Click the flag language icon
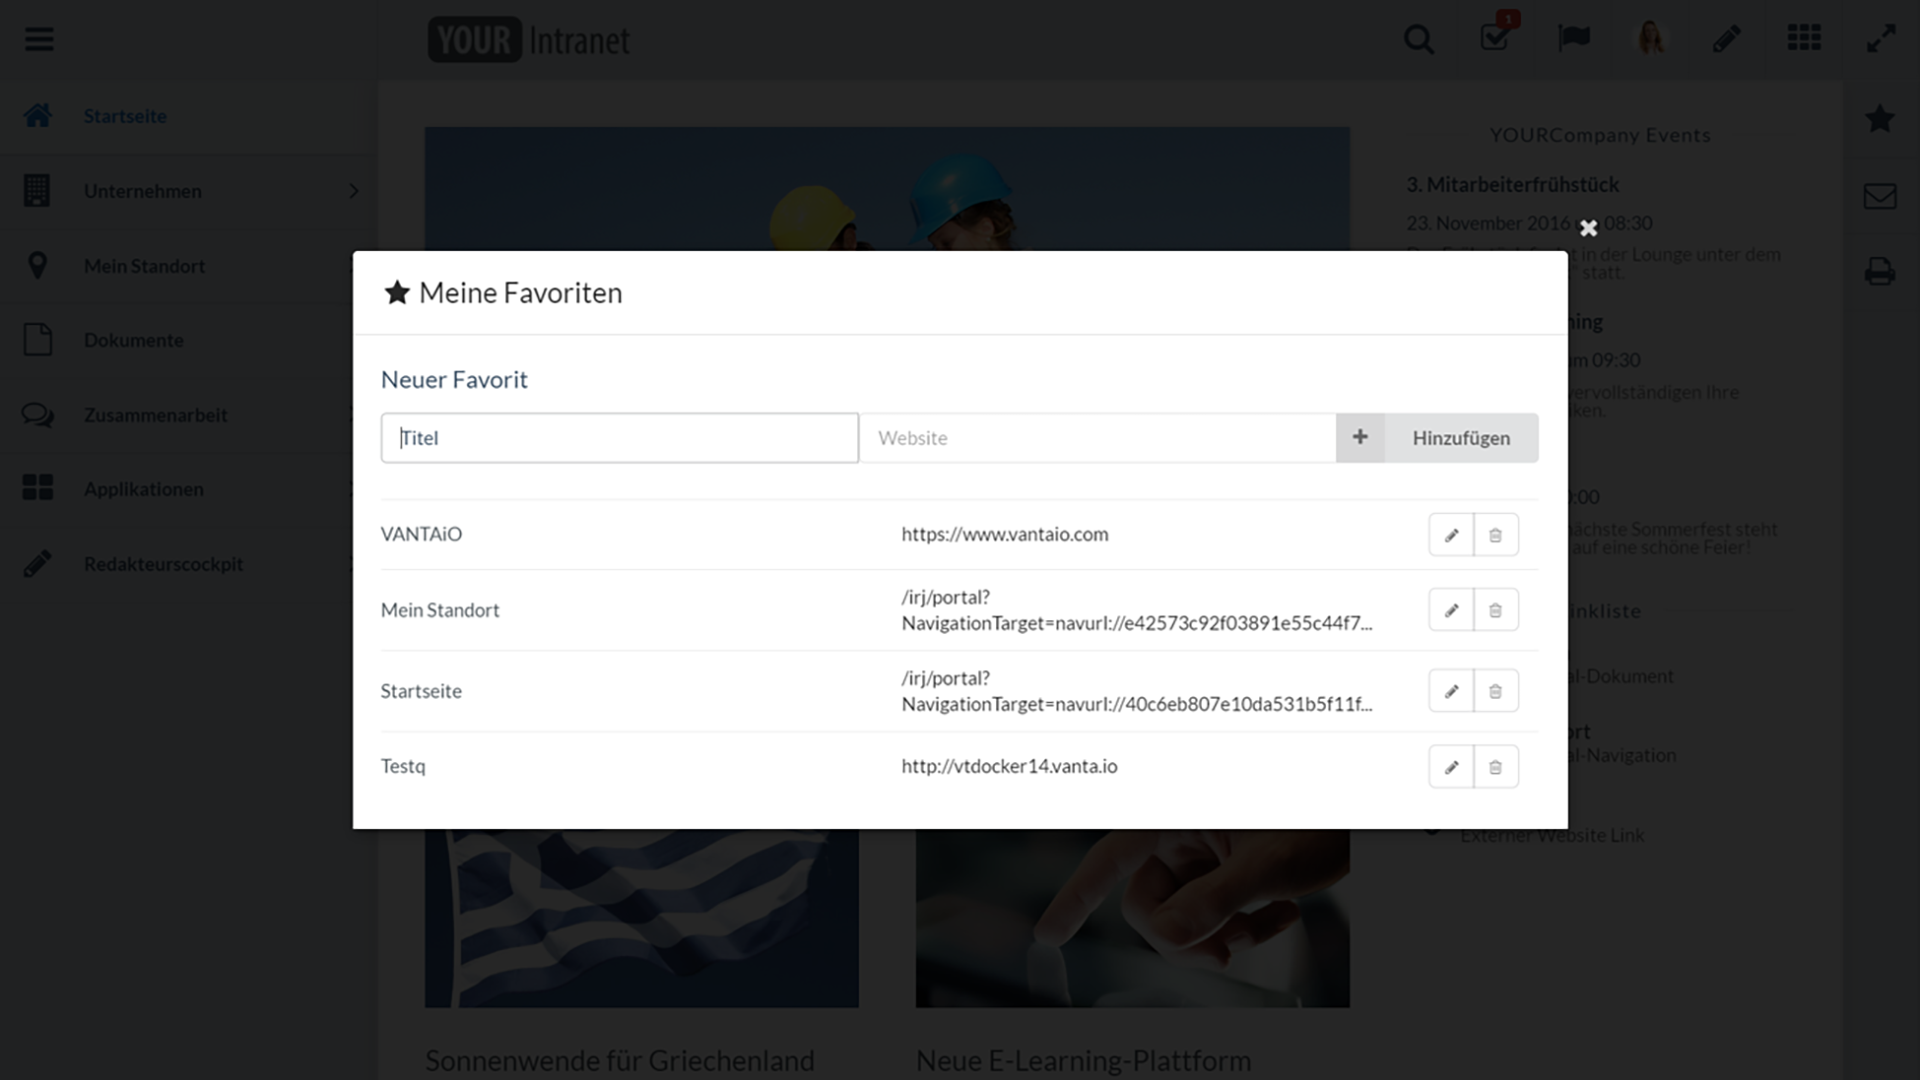This screenshot has height=1080, width=1920. click(x=1574, y=38)
